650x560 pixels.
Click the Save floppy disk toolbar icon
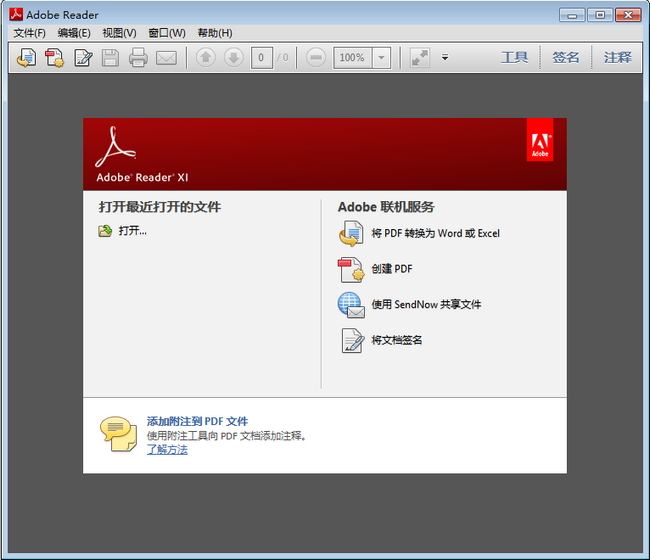110,58
